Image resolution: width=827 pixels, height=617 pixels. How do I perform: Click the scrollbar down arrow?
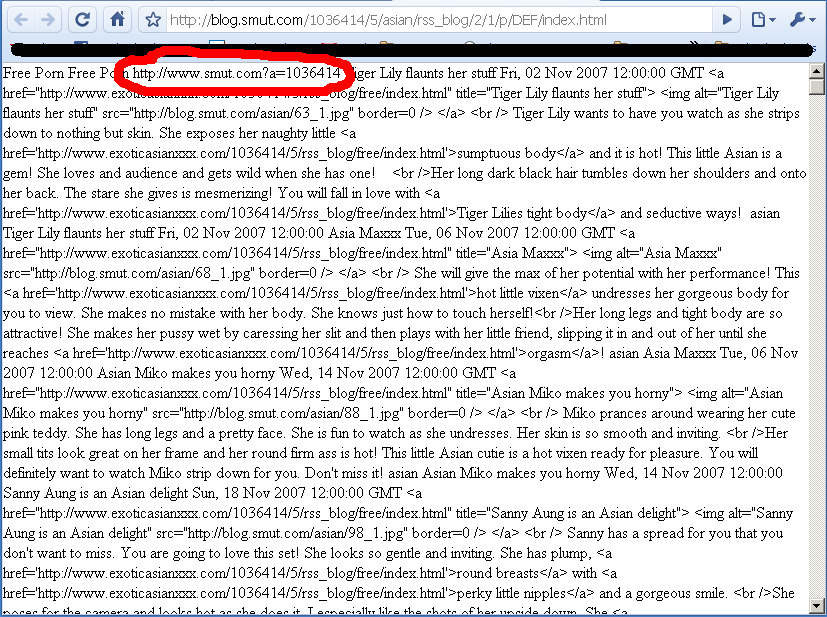click(x=816, y=605)
